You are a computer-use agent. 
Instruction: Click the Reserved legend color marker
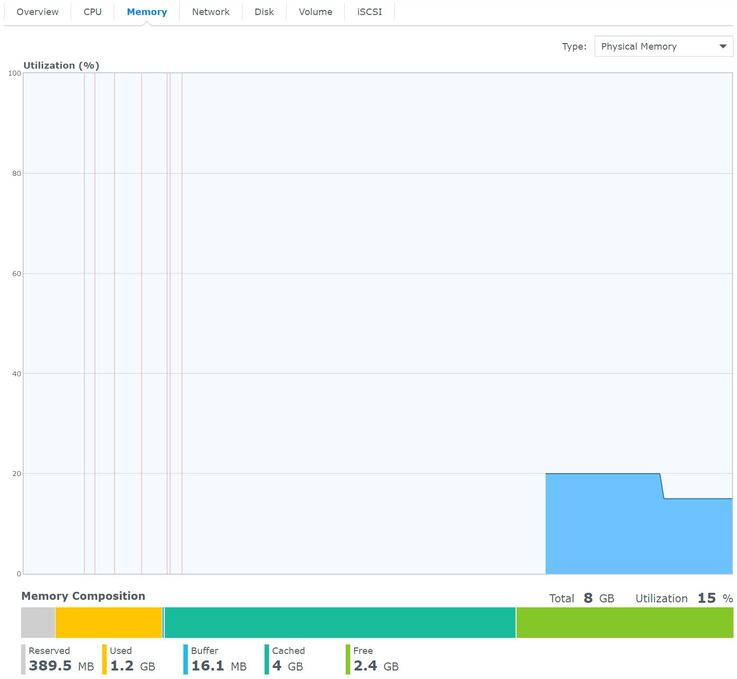pyautogui.click(x=24, y=659)
